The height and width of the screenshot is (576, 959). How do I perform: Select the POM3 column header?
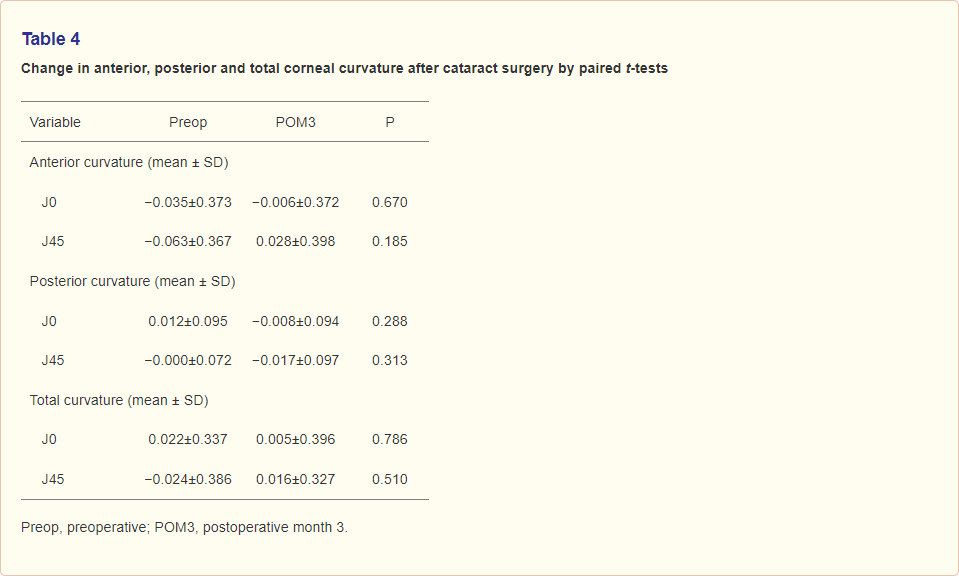click(295, 122)
